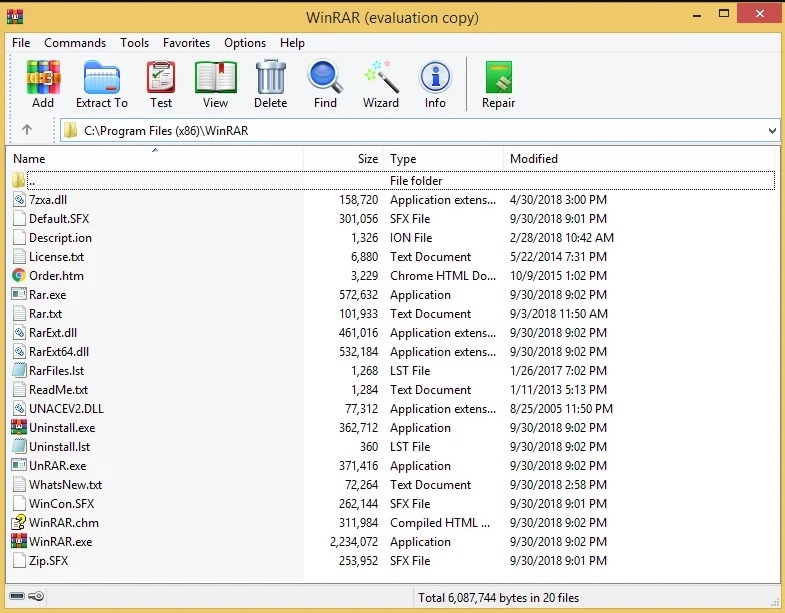Viewport: 785px width, 613px height.
Task: Click the 2,234,072 size value
Action: pos(354,541)
